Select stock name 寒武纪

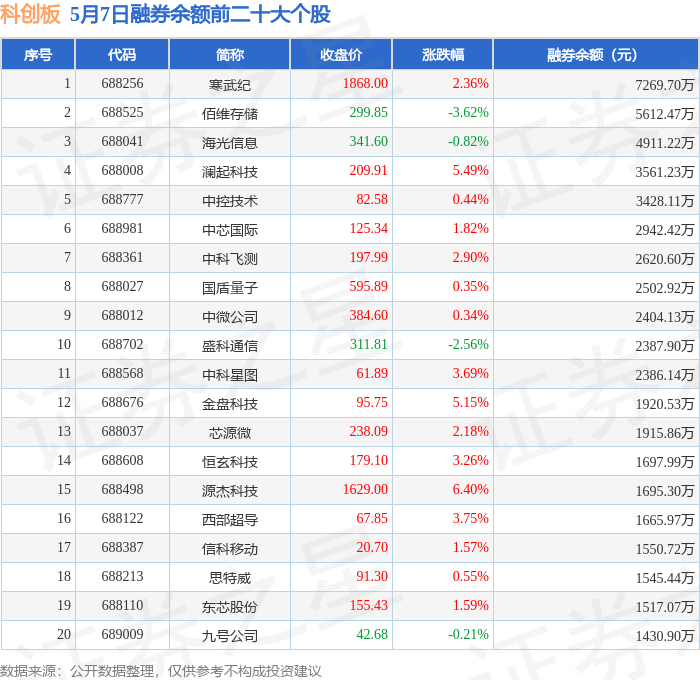tap(229, 85)
